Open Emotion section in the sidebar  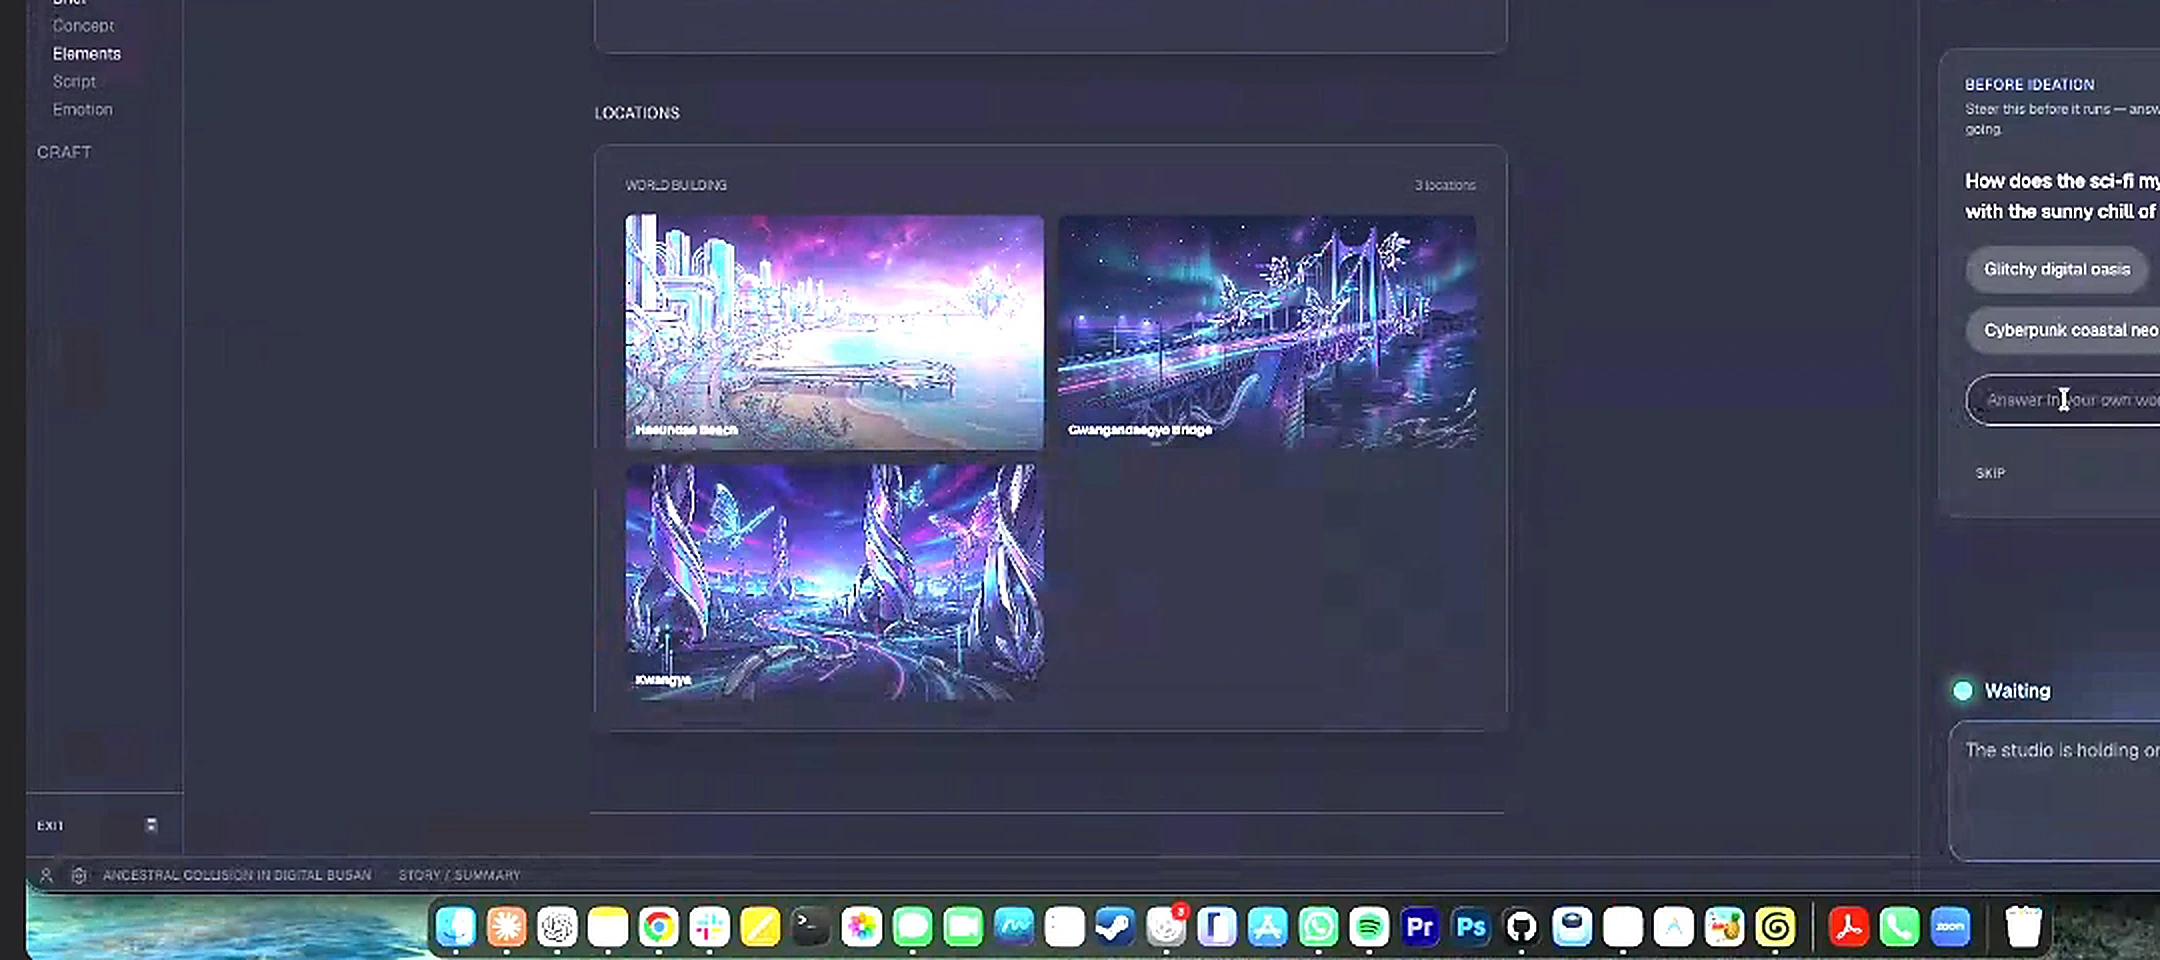point(83,110)
